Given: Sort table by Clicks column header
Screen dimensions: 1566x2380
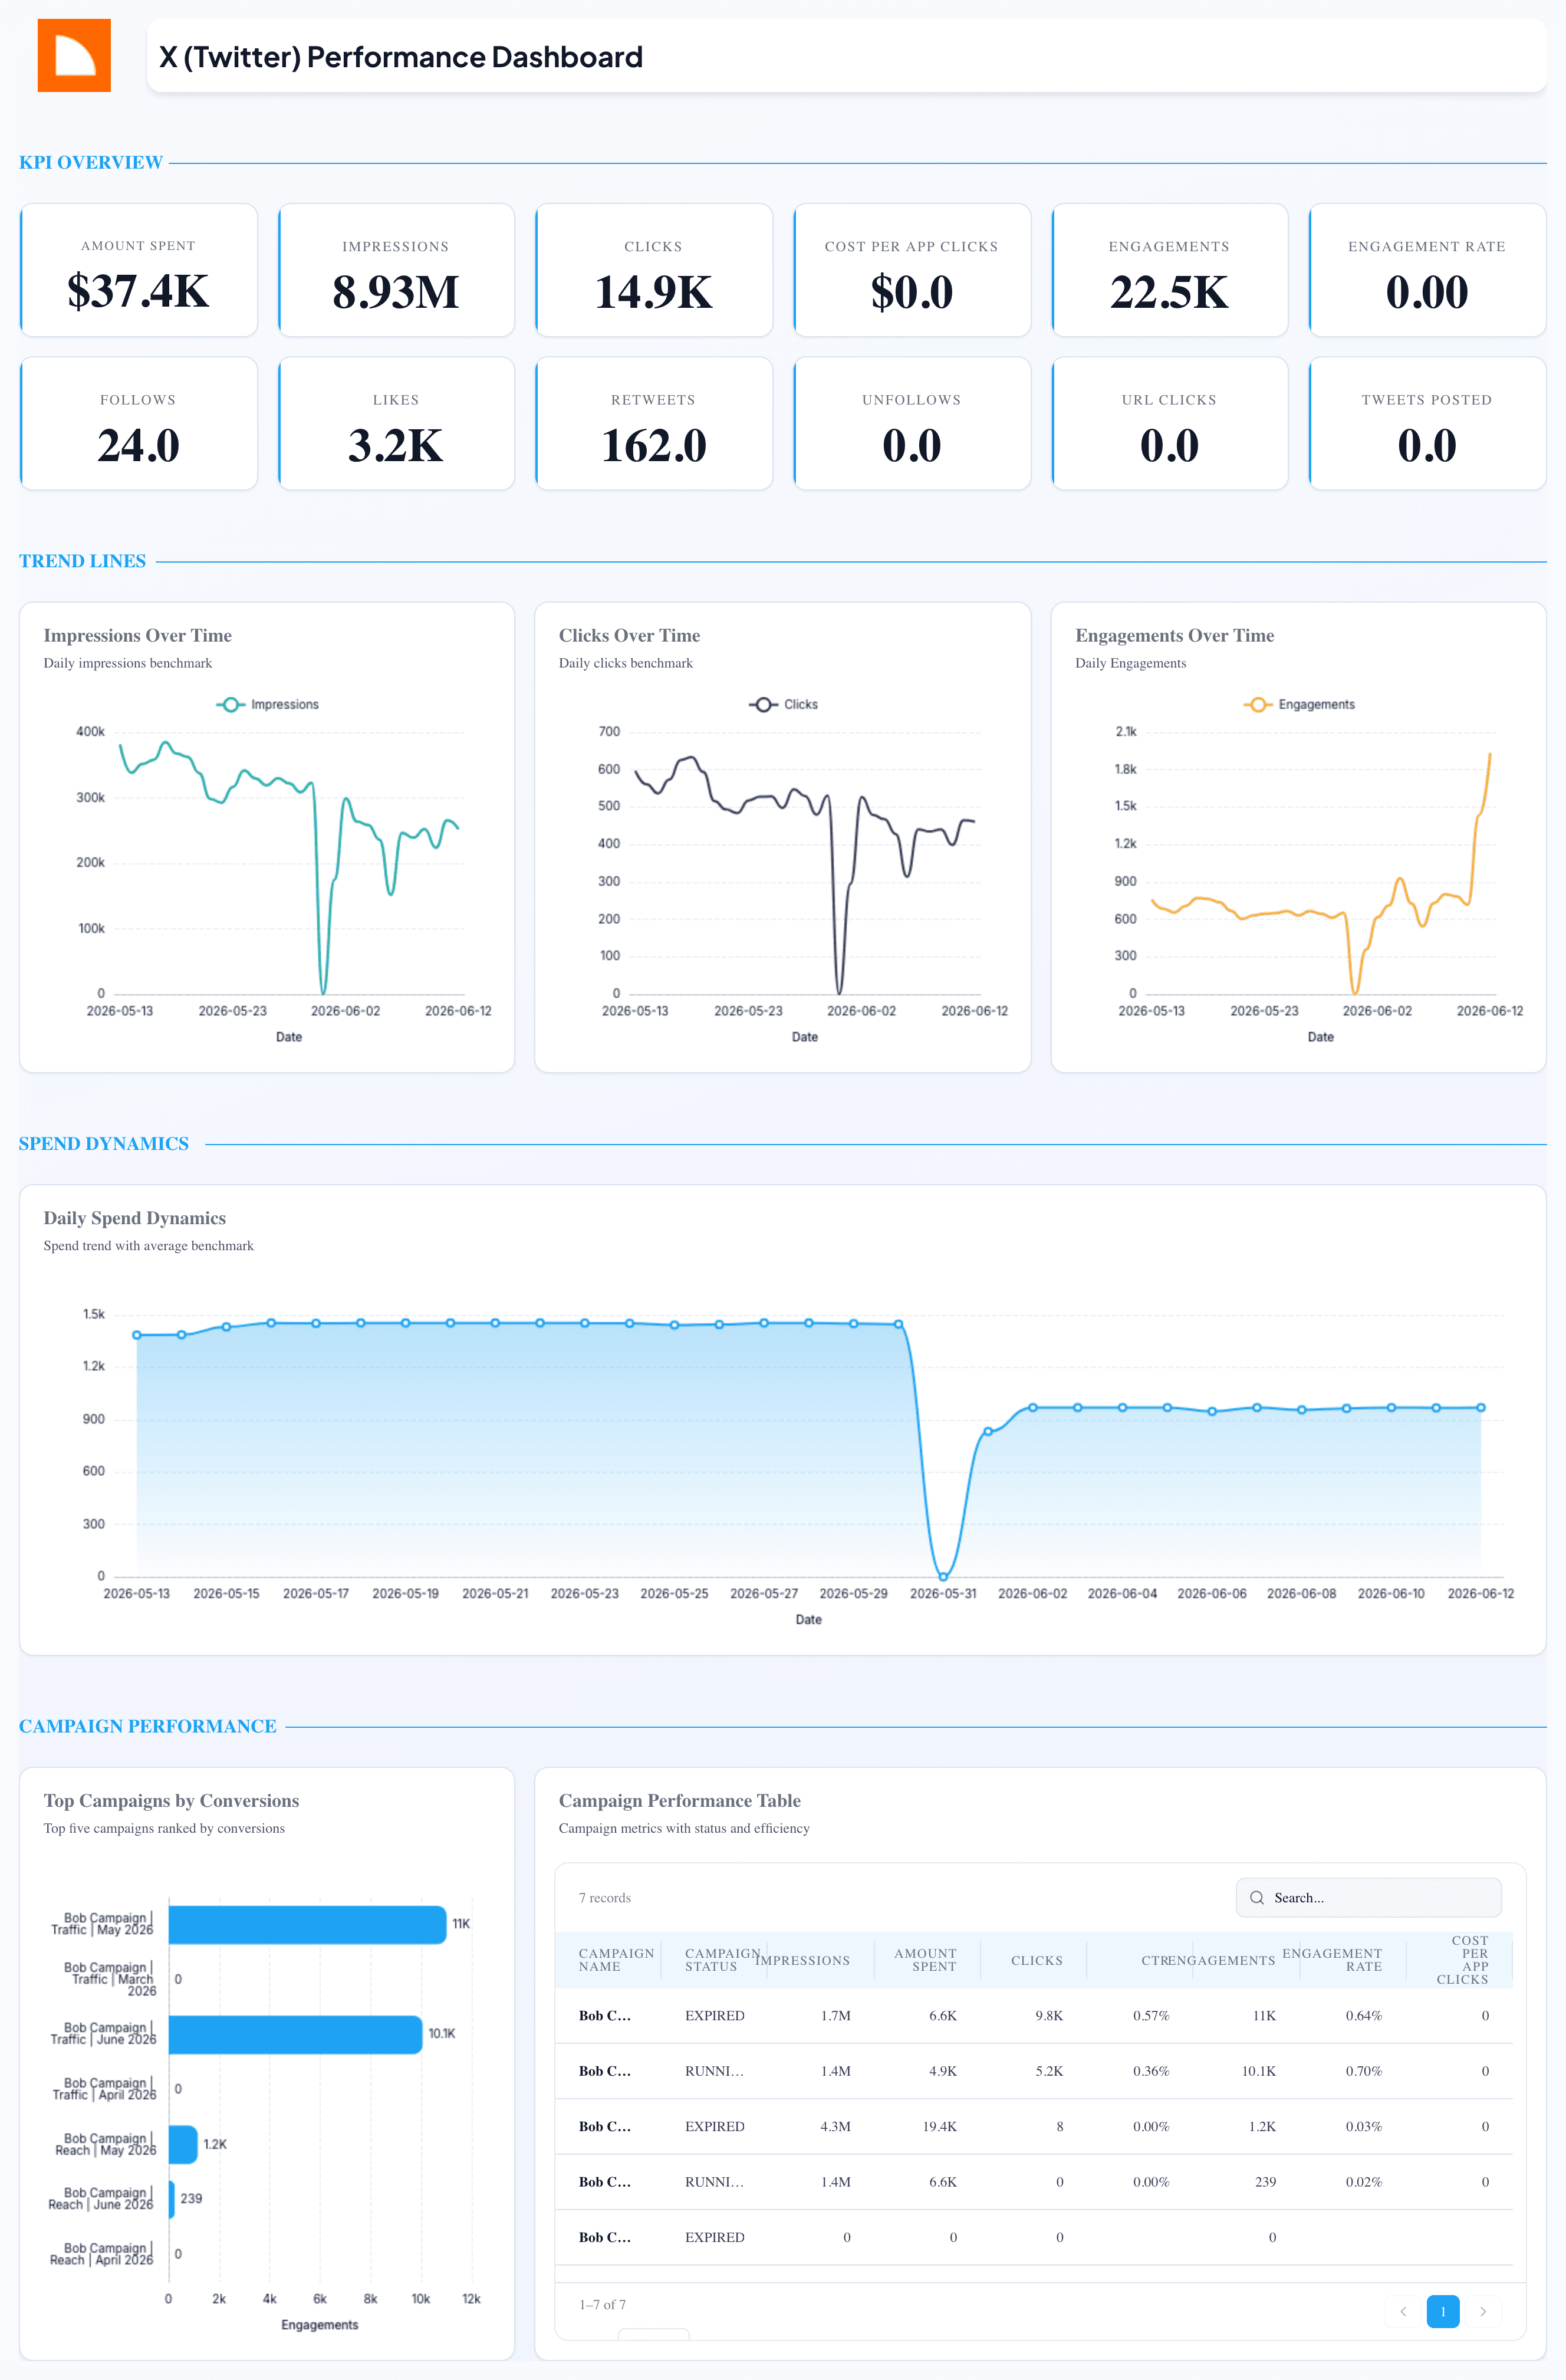Looking at the screenshot, I should click(1036, 1960).
